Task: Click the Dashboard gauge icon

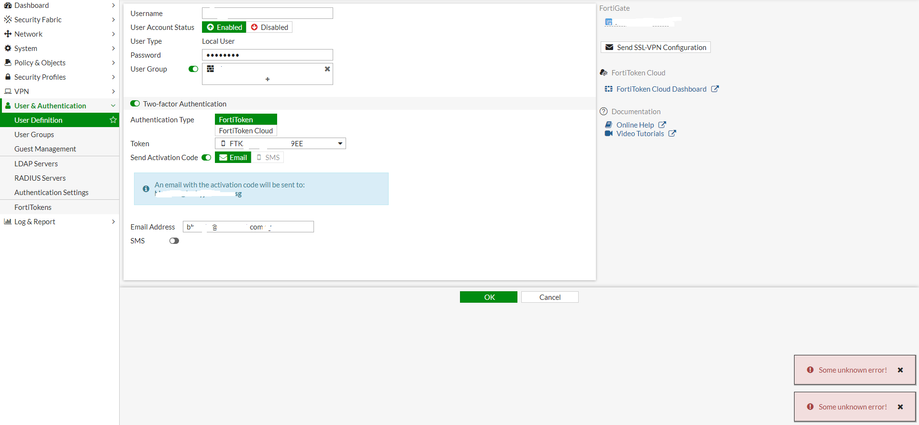Action: [x=8, y=5]
